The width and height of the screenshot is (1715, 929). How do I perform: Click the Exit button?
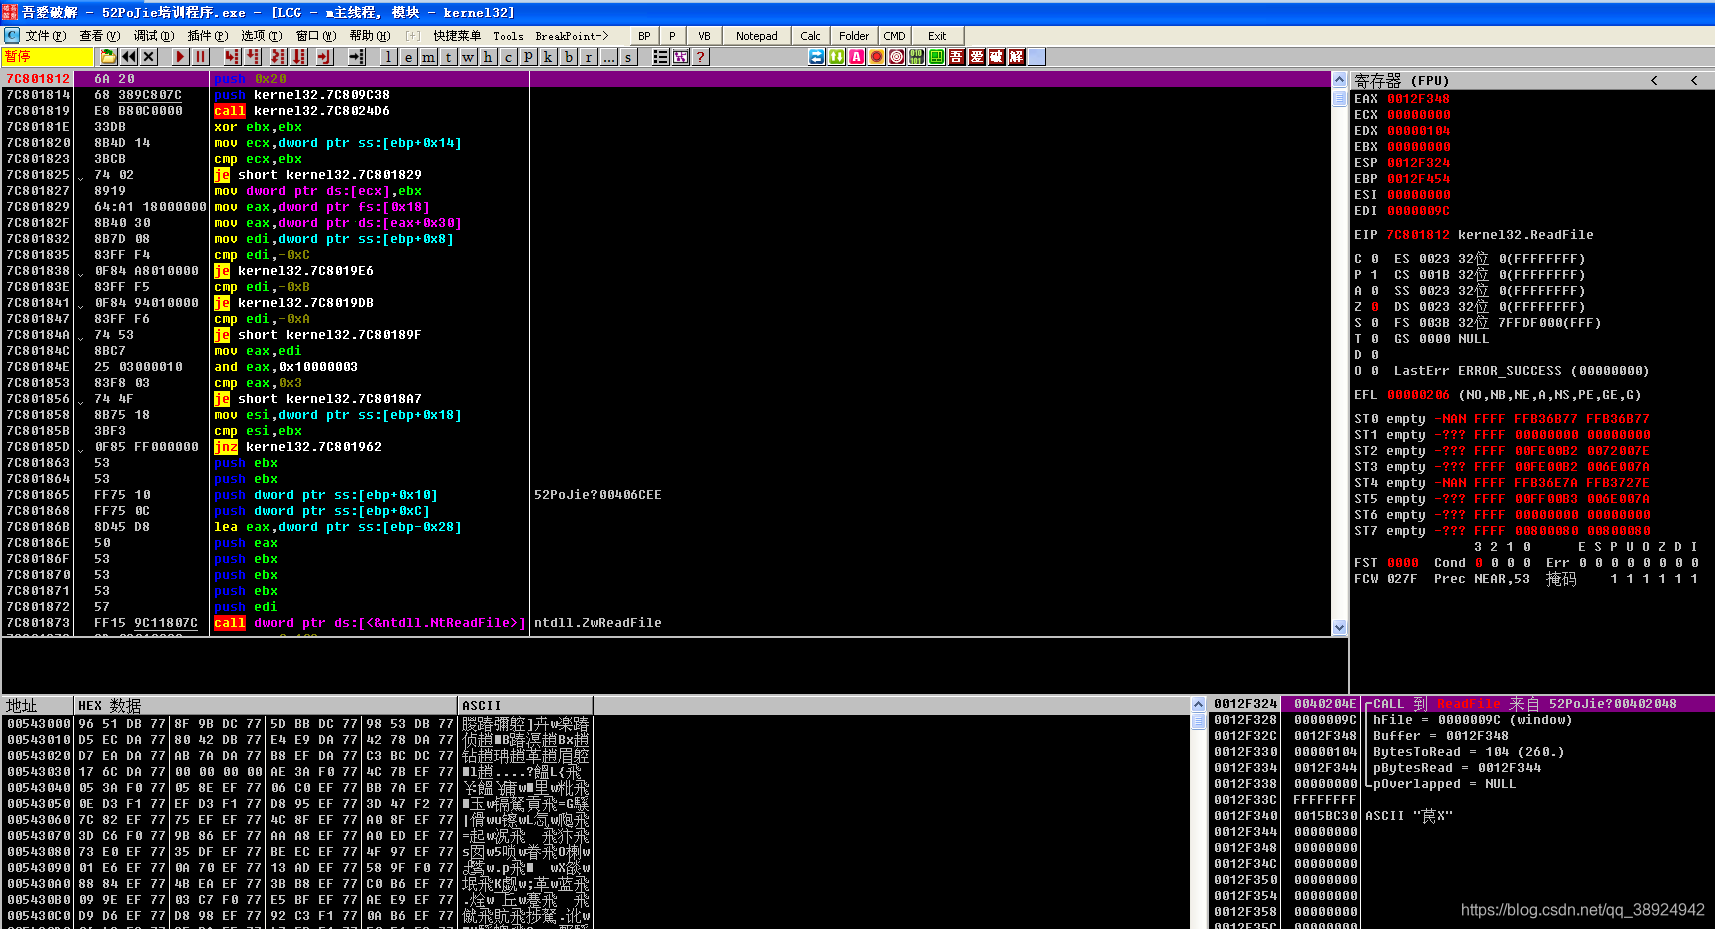(x=937, y=36)
